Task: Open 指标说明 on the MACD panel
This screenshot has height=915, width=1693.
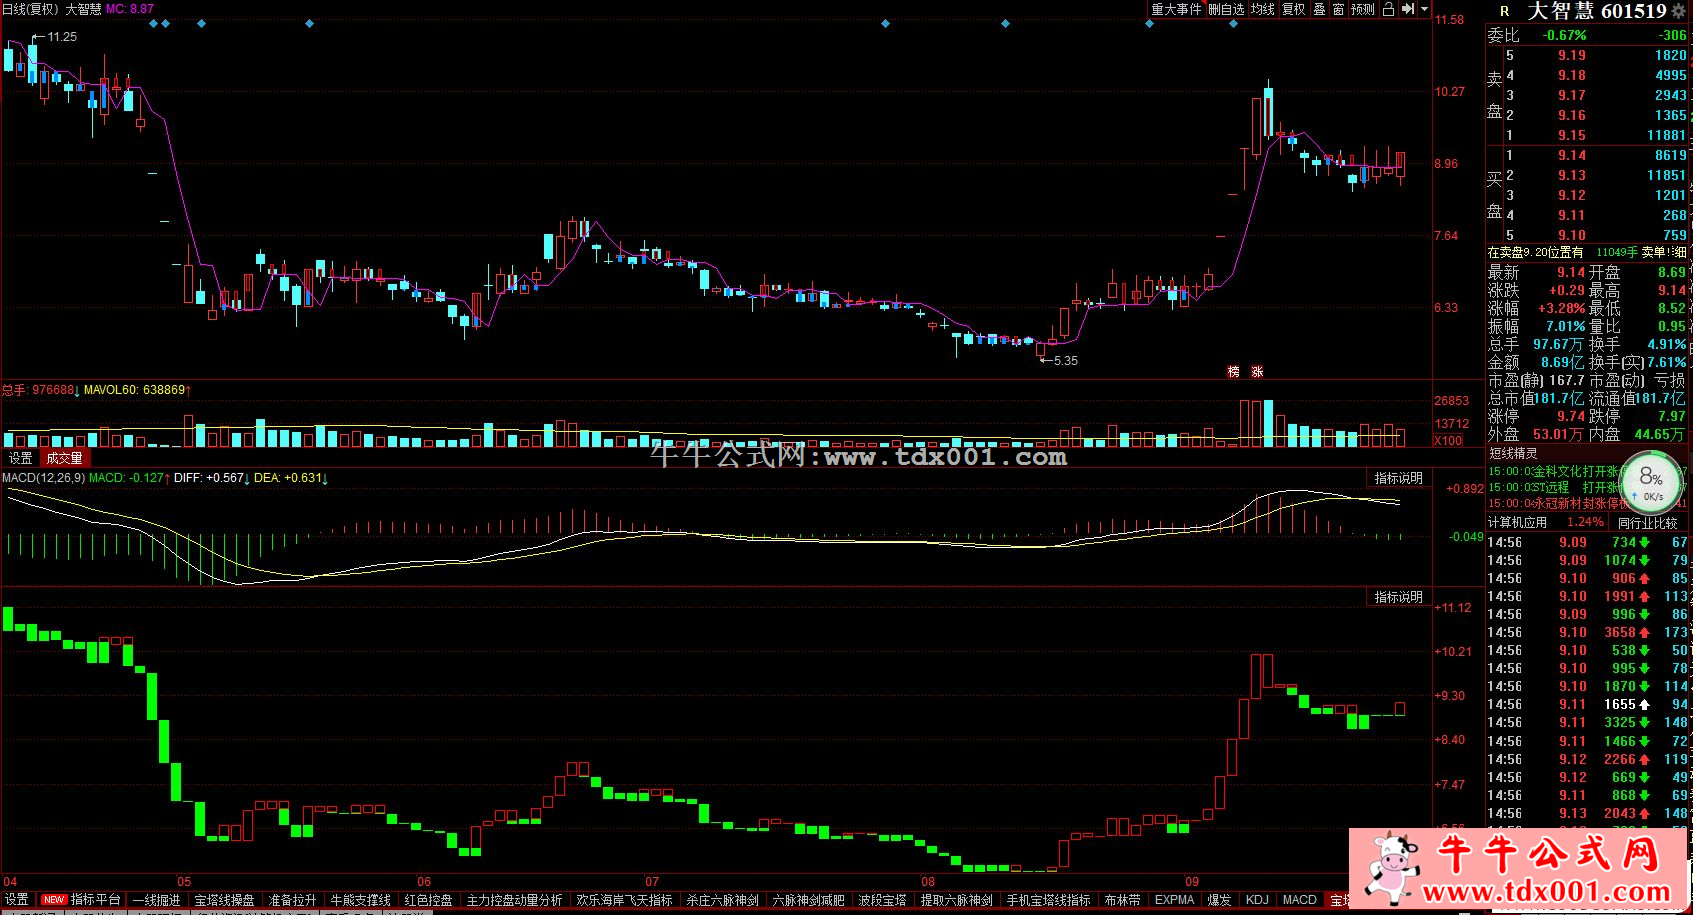Action: (1398, 478)
